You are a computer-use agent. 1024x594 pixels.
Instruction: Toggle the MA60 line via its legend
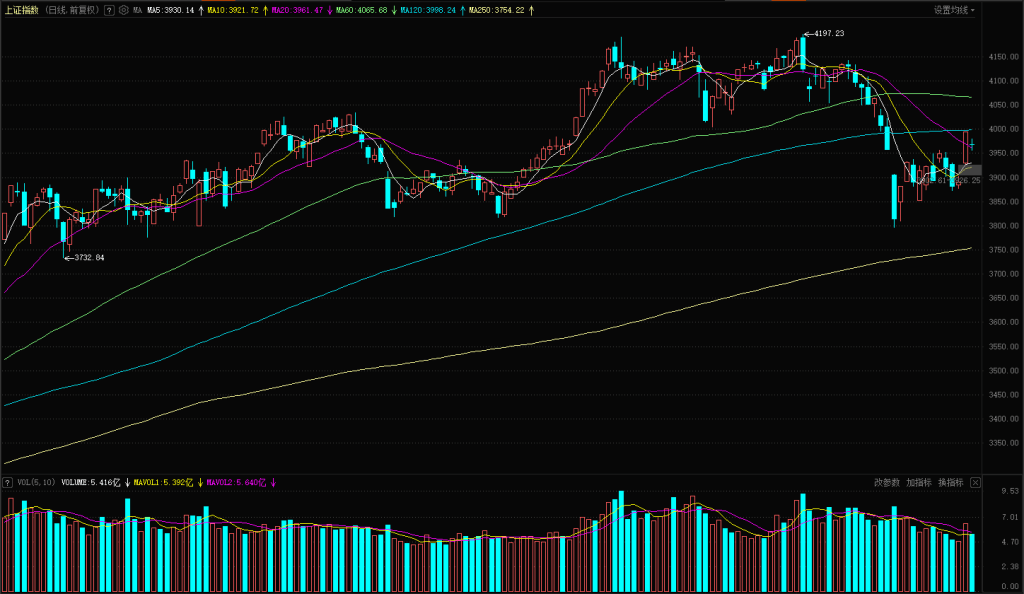[x=360, y=10]
